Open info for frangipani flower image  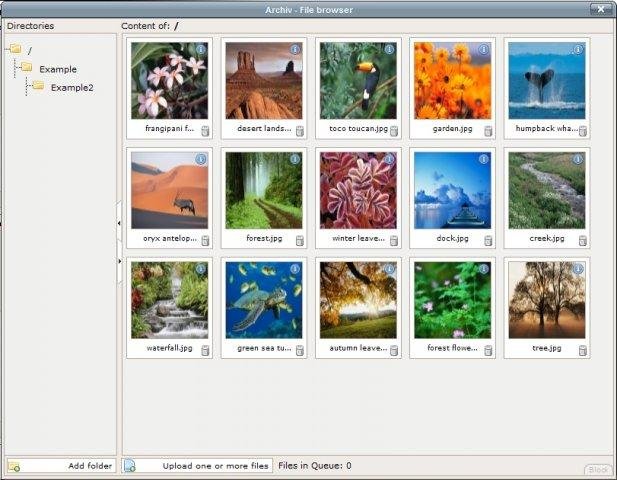201,49
